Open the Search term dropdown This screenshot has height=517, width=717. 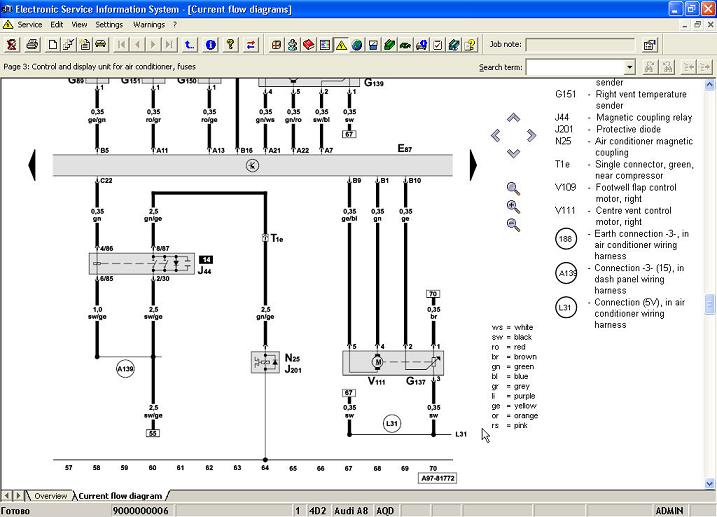click(x=629, y=67)
